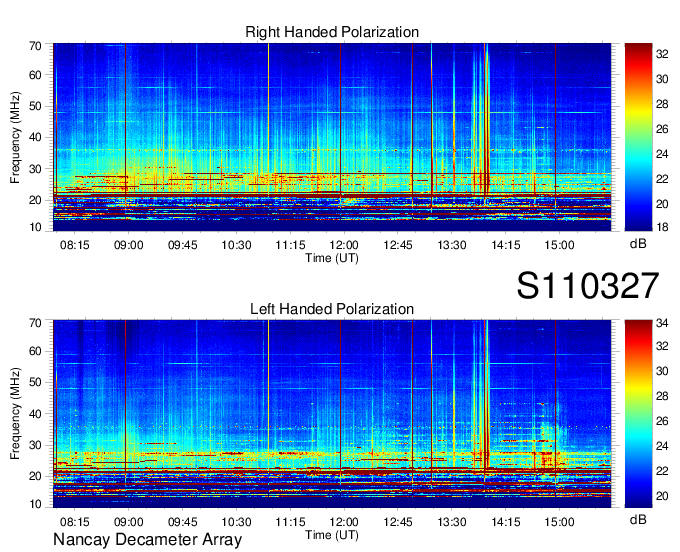Image resolution: width=680 pixels, height=552 pixels.
Task: Click the 12:00 time tick of Right Handed plot
Action: click(344, 245)
